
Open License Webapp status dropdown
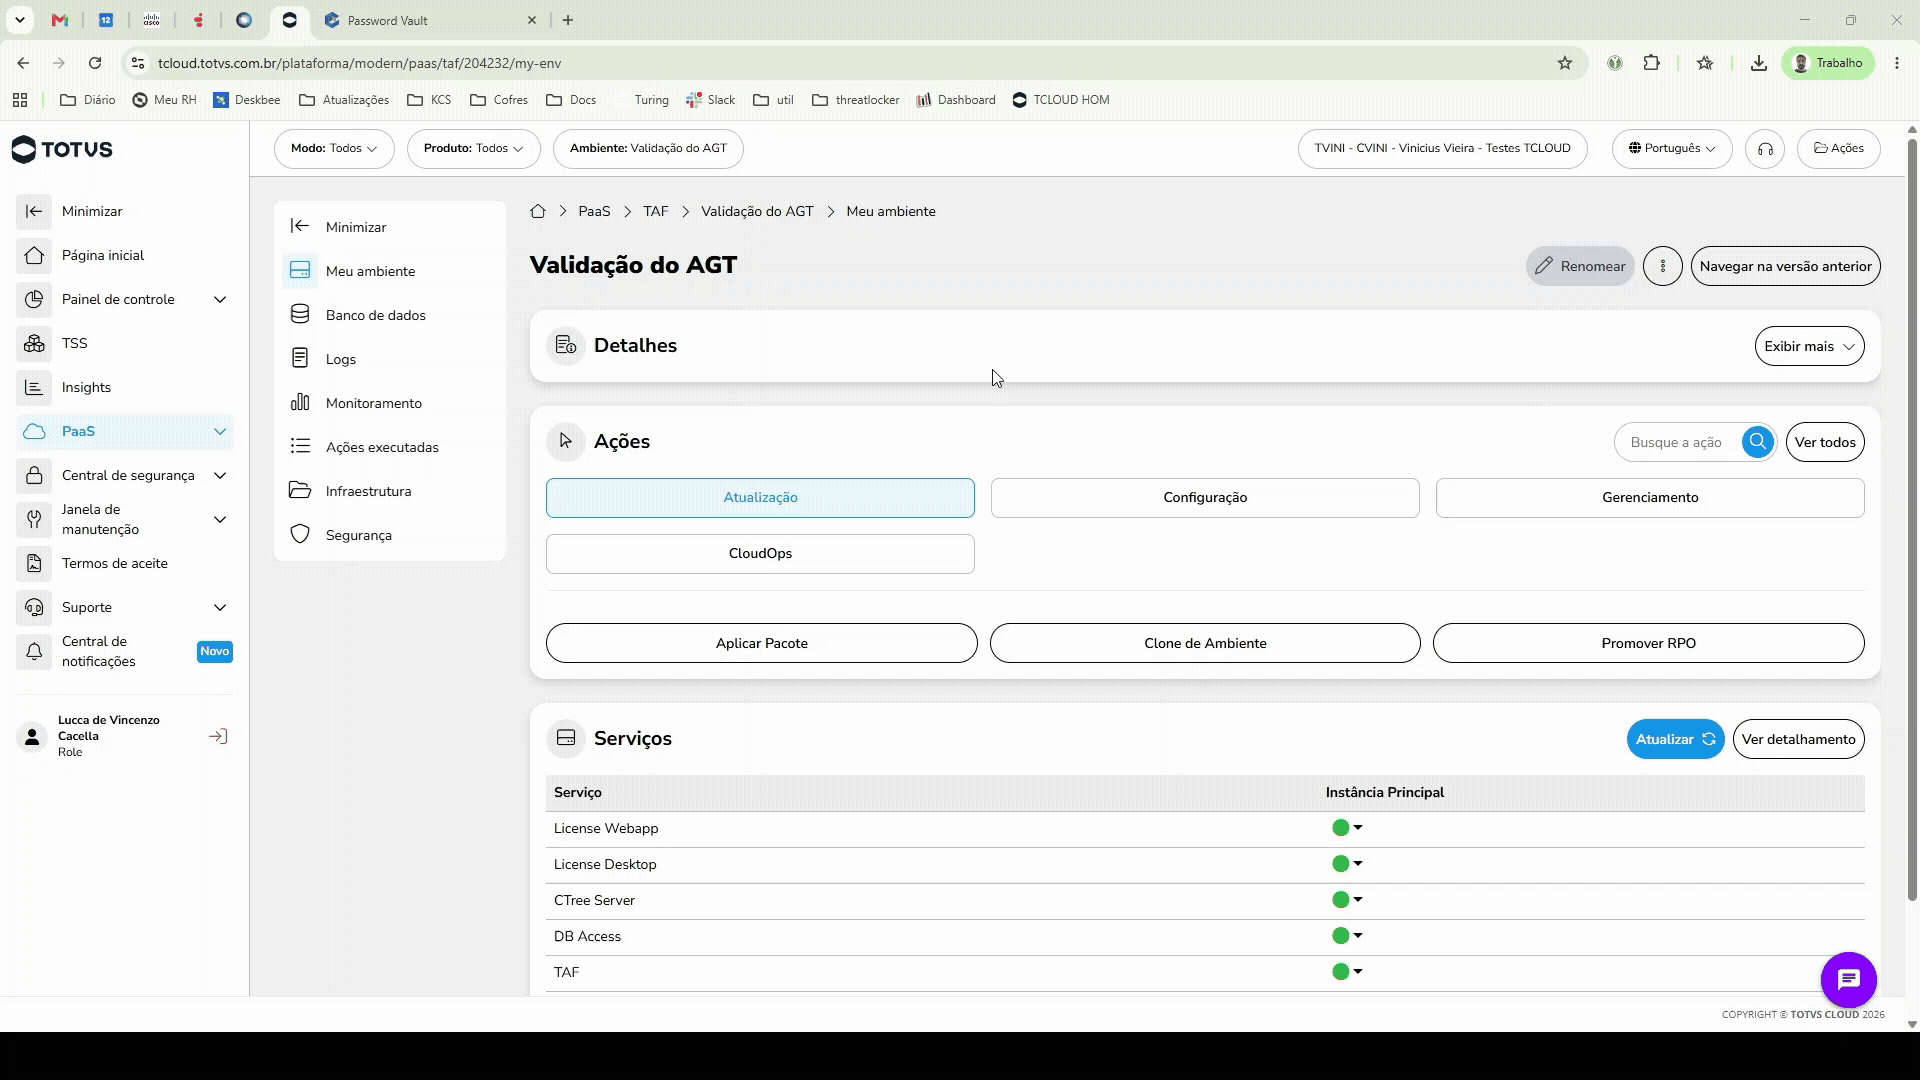[x=1347, y=828]
